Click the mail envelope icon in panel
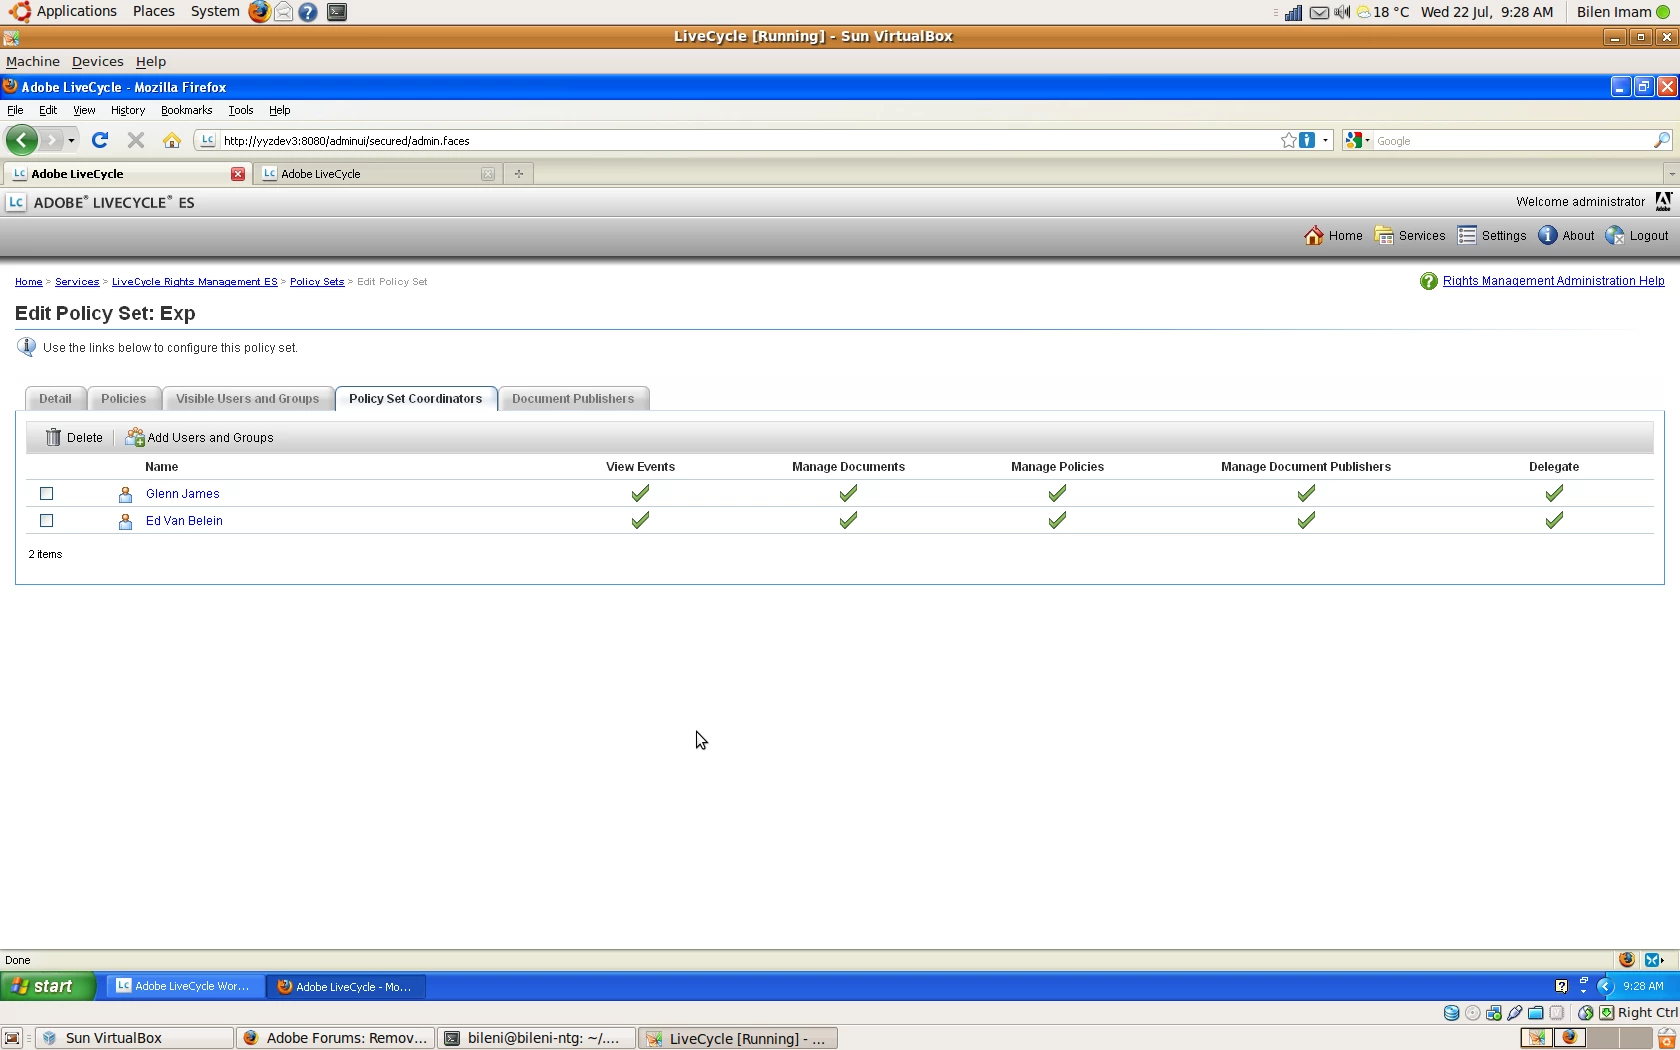The height and width of the screenshot is (1050, 1680). tap(1319, 12)
